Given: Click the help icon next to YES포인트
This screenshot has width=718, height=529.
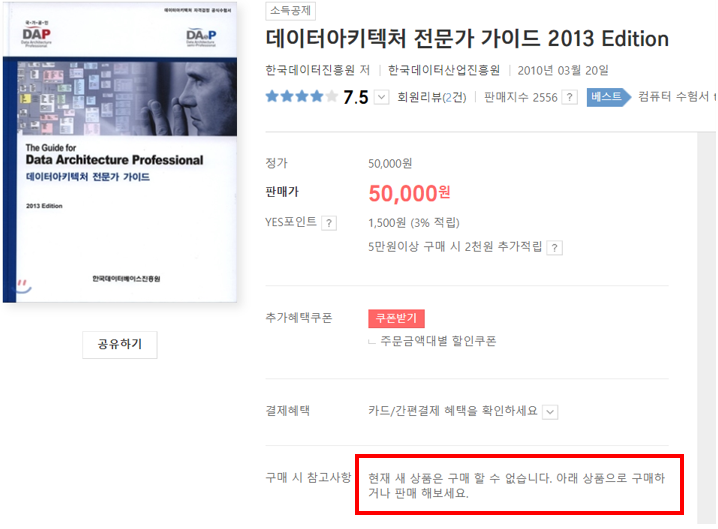Looking at the screenshot, I should (329, 223).
